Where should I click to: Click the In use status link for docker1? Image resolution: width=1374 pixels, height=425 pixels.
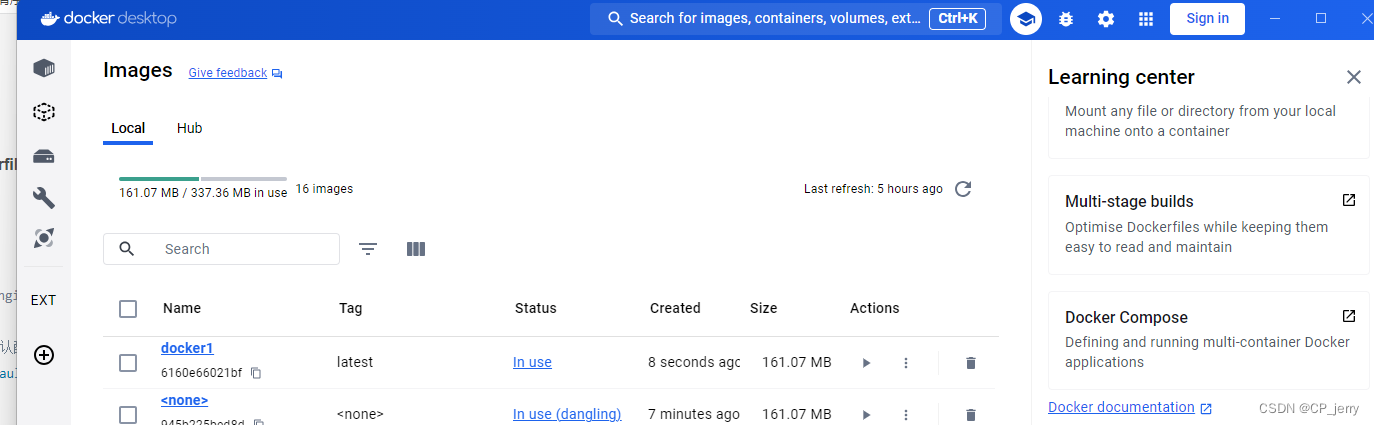tap(532, 362)
